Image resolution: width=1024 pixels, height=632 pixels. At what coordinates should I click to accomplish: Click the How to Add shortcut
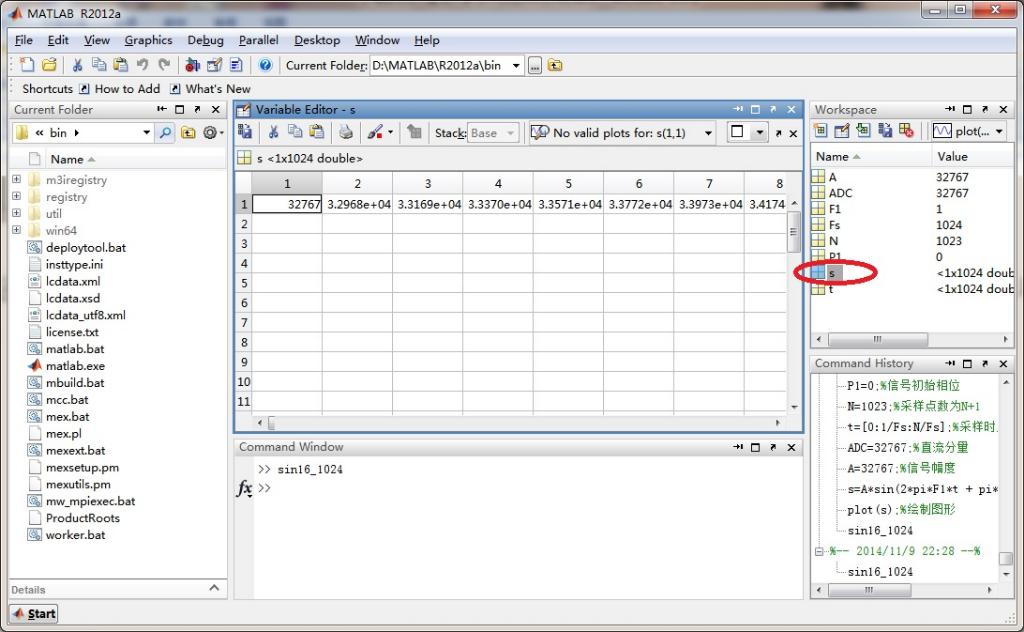pyautogui.click(x=120, y=89)
